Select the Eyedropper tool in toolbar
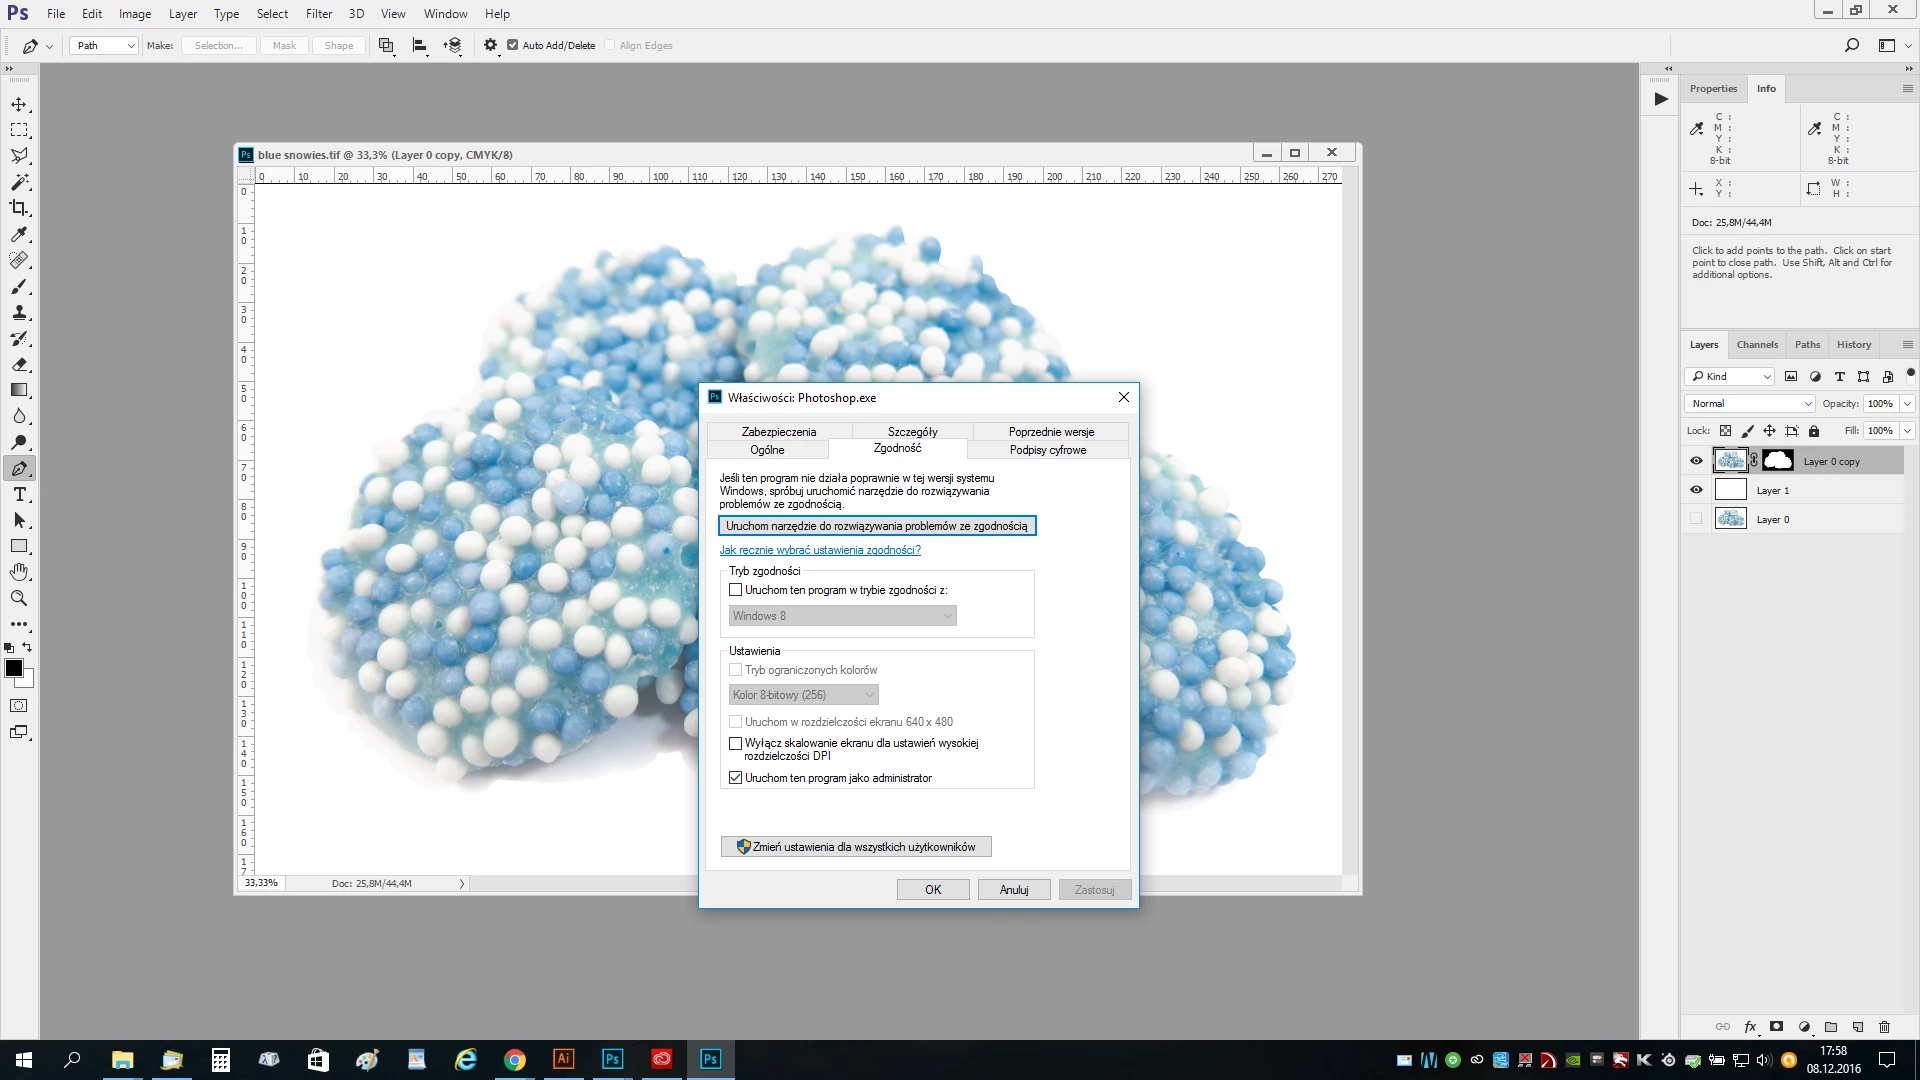This screenshot has height=1080, width=1920. click(x=19, y=234)
